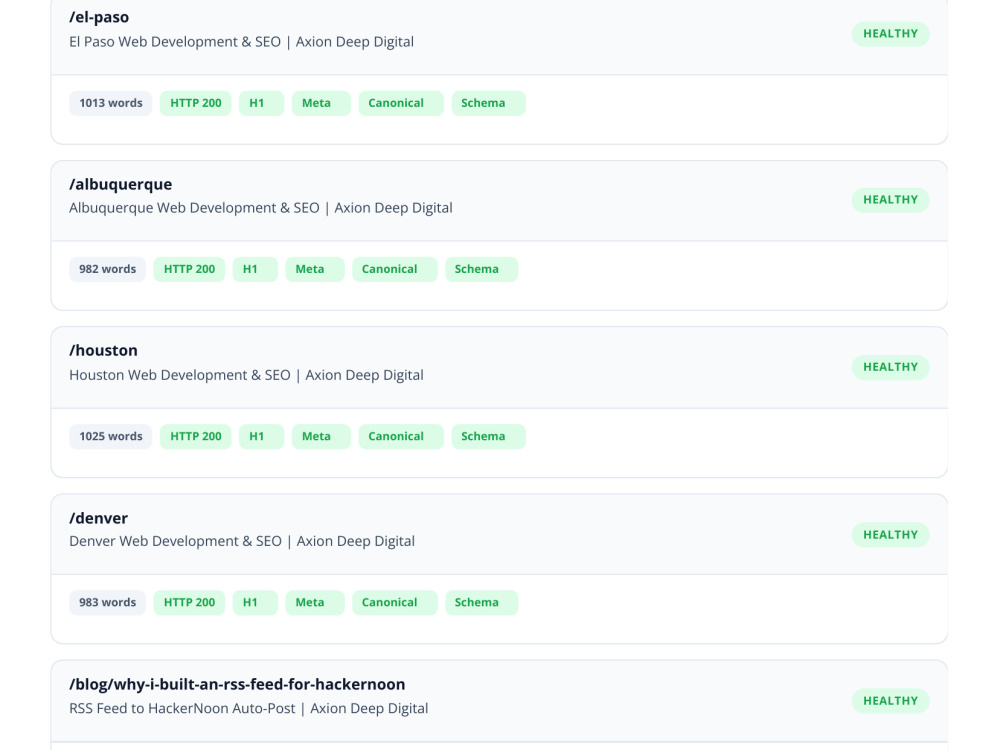Viewport: 1000px width, 750px height.
Task: Click H1 tag in /houston card
Action: pos(261,437)
